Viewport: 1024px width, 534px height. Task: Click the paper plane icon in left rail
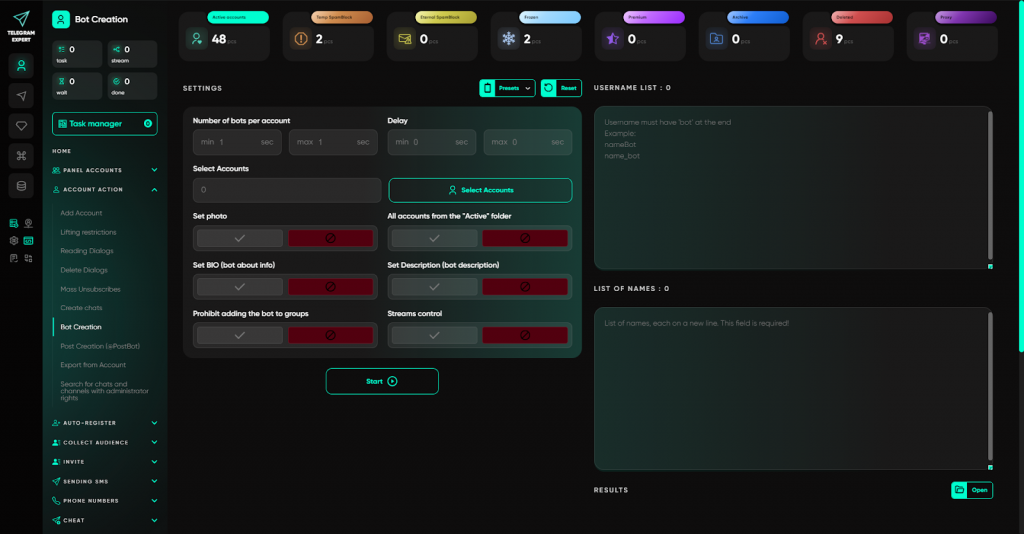click(x=21, y=95)
